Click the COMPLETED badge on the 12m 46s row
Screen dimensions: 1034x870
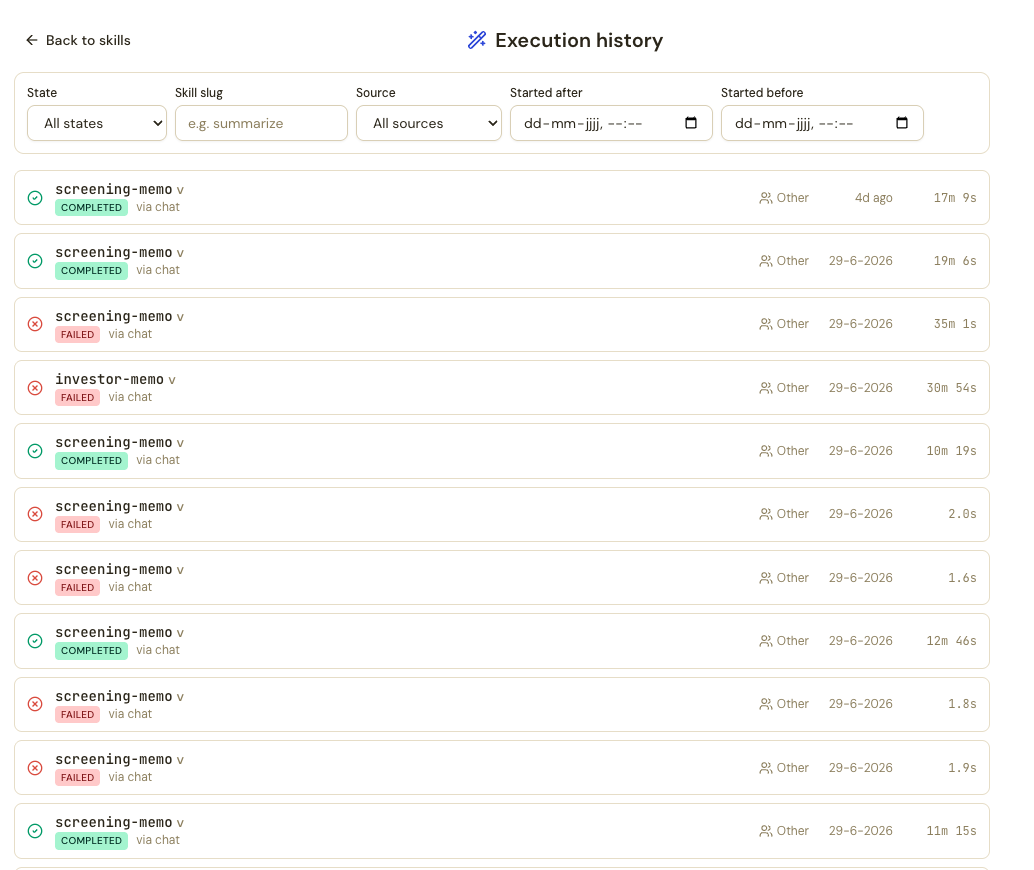click(91, 650)
